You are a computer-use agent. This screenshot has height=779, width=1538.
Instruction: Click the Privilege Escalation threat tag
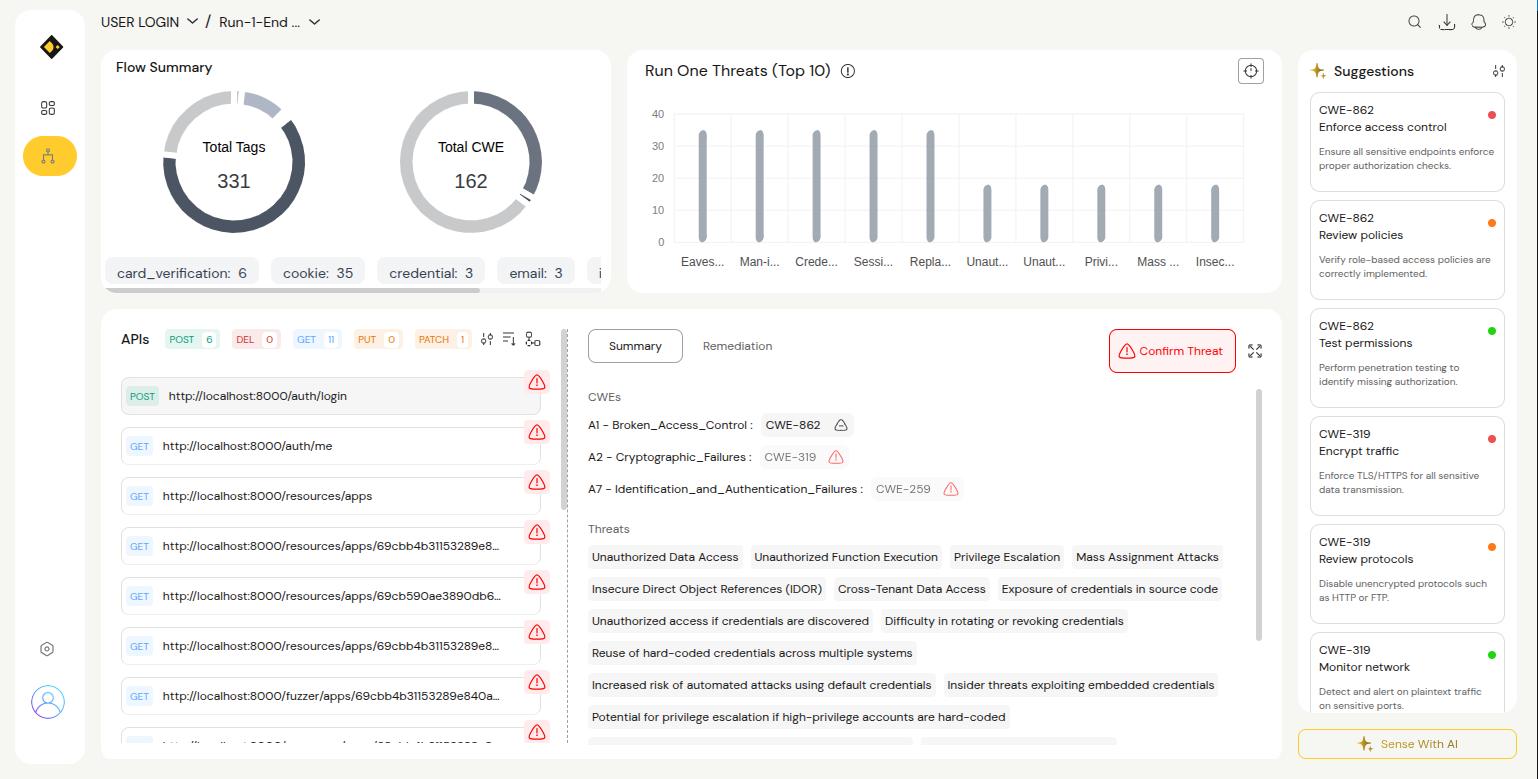[x=1007, y=557]
